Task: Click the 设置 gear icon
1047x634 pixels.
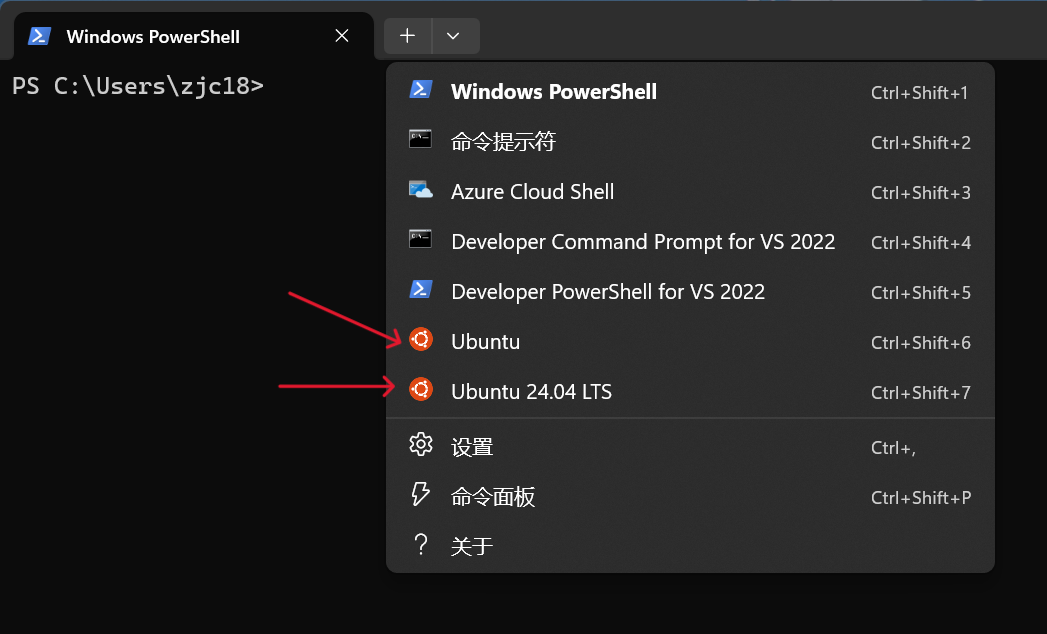Action: (x=421, y=445)
